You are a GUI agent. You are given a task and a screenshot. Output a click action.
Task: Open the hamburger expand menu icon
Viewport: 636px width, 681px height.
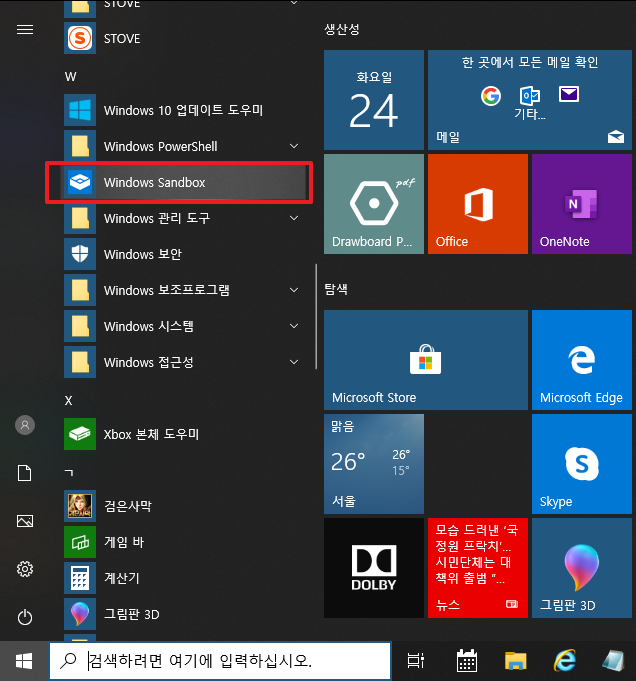[x=25, y=30]
